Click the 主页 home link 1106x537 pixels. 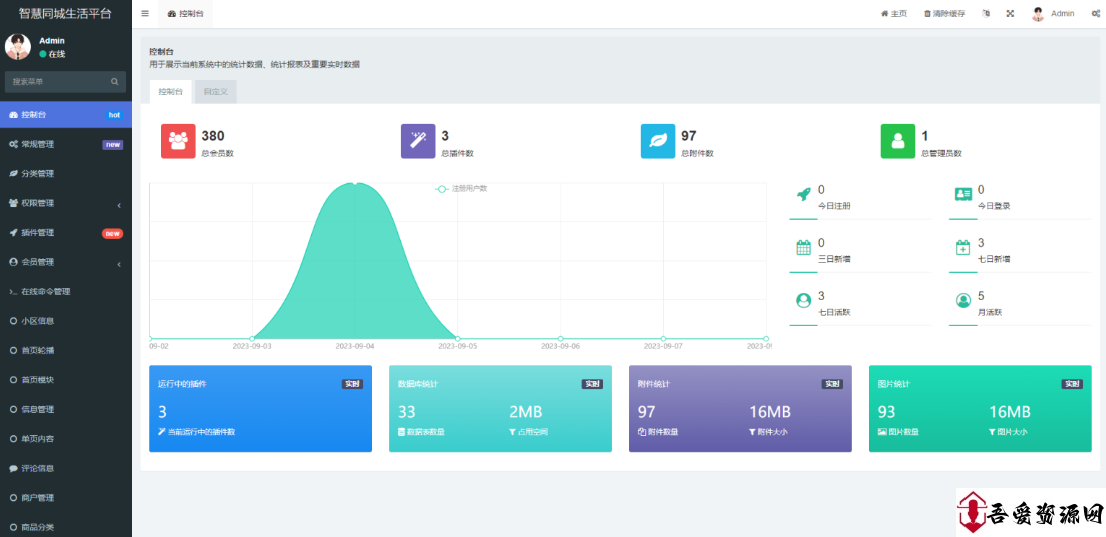[893, 14]
